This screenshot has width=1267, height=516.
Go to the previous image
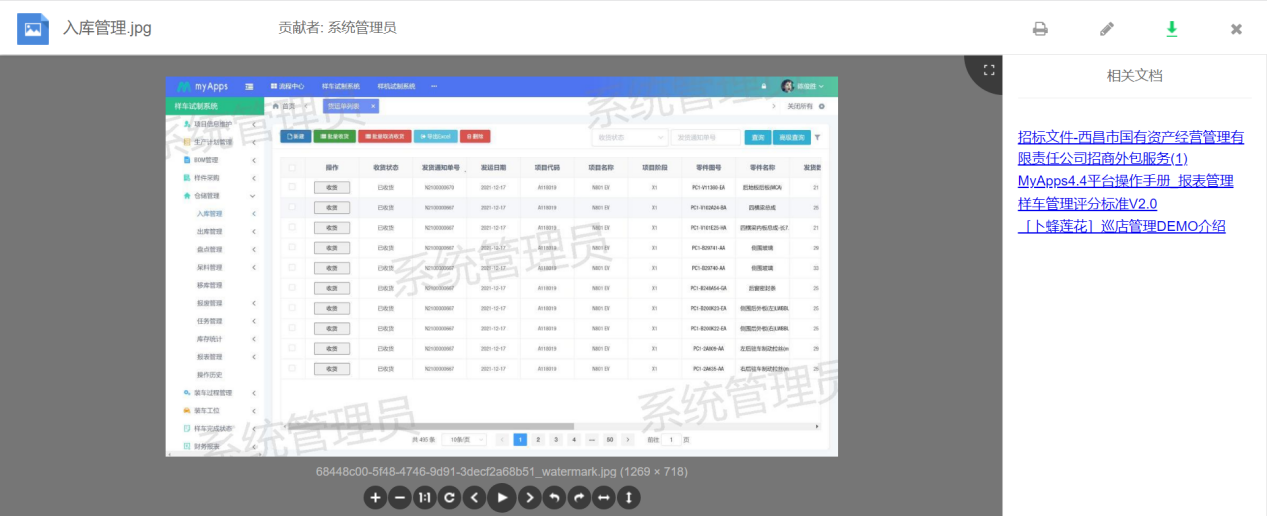click(475, 497)
